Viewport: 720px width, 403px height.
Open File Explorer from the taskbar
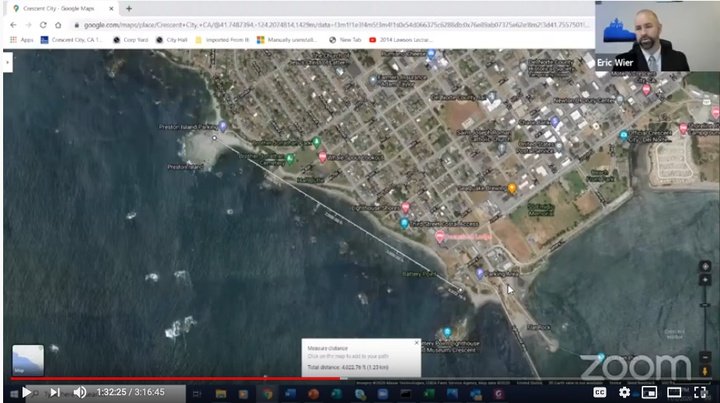pos(221,394)
